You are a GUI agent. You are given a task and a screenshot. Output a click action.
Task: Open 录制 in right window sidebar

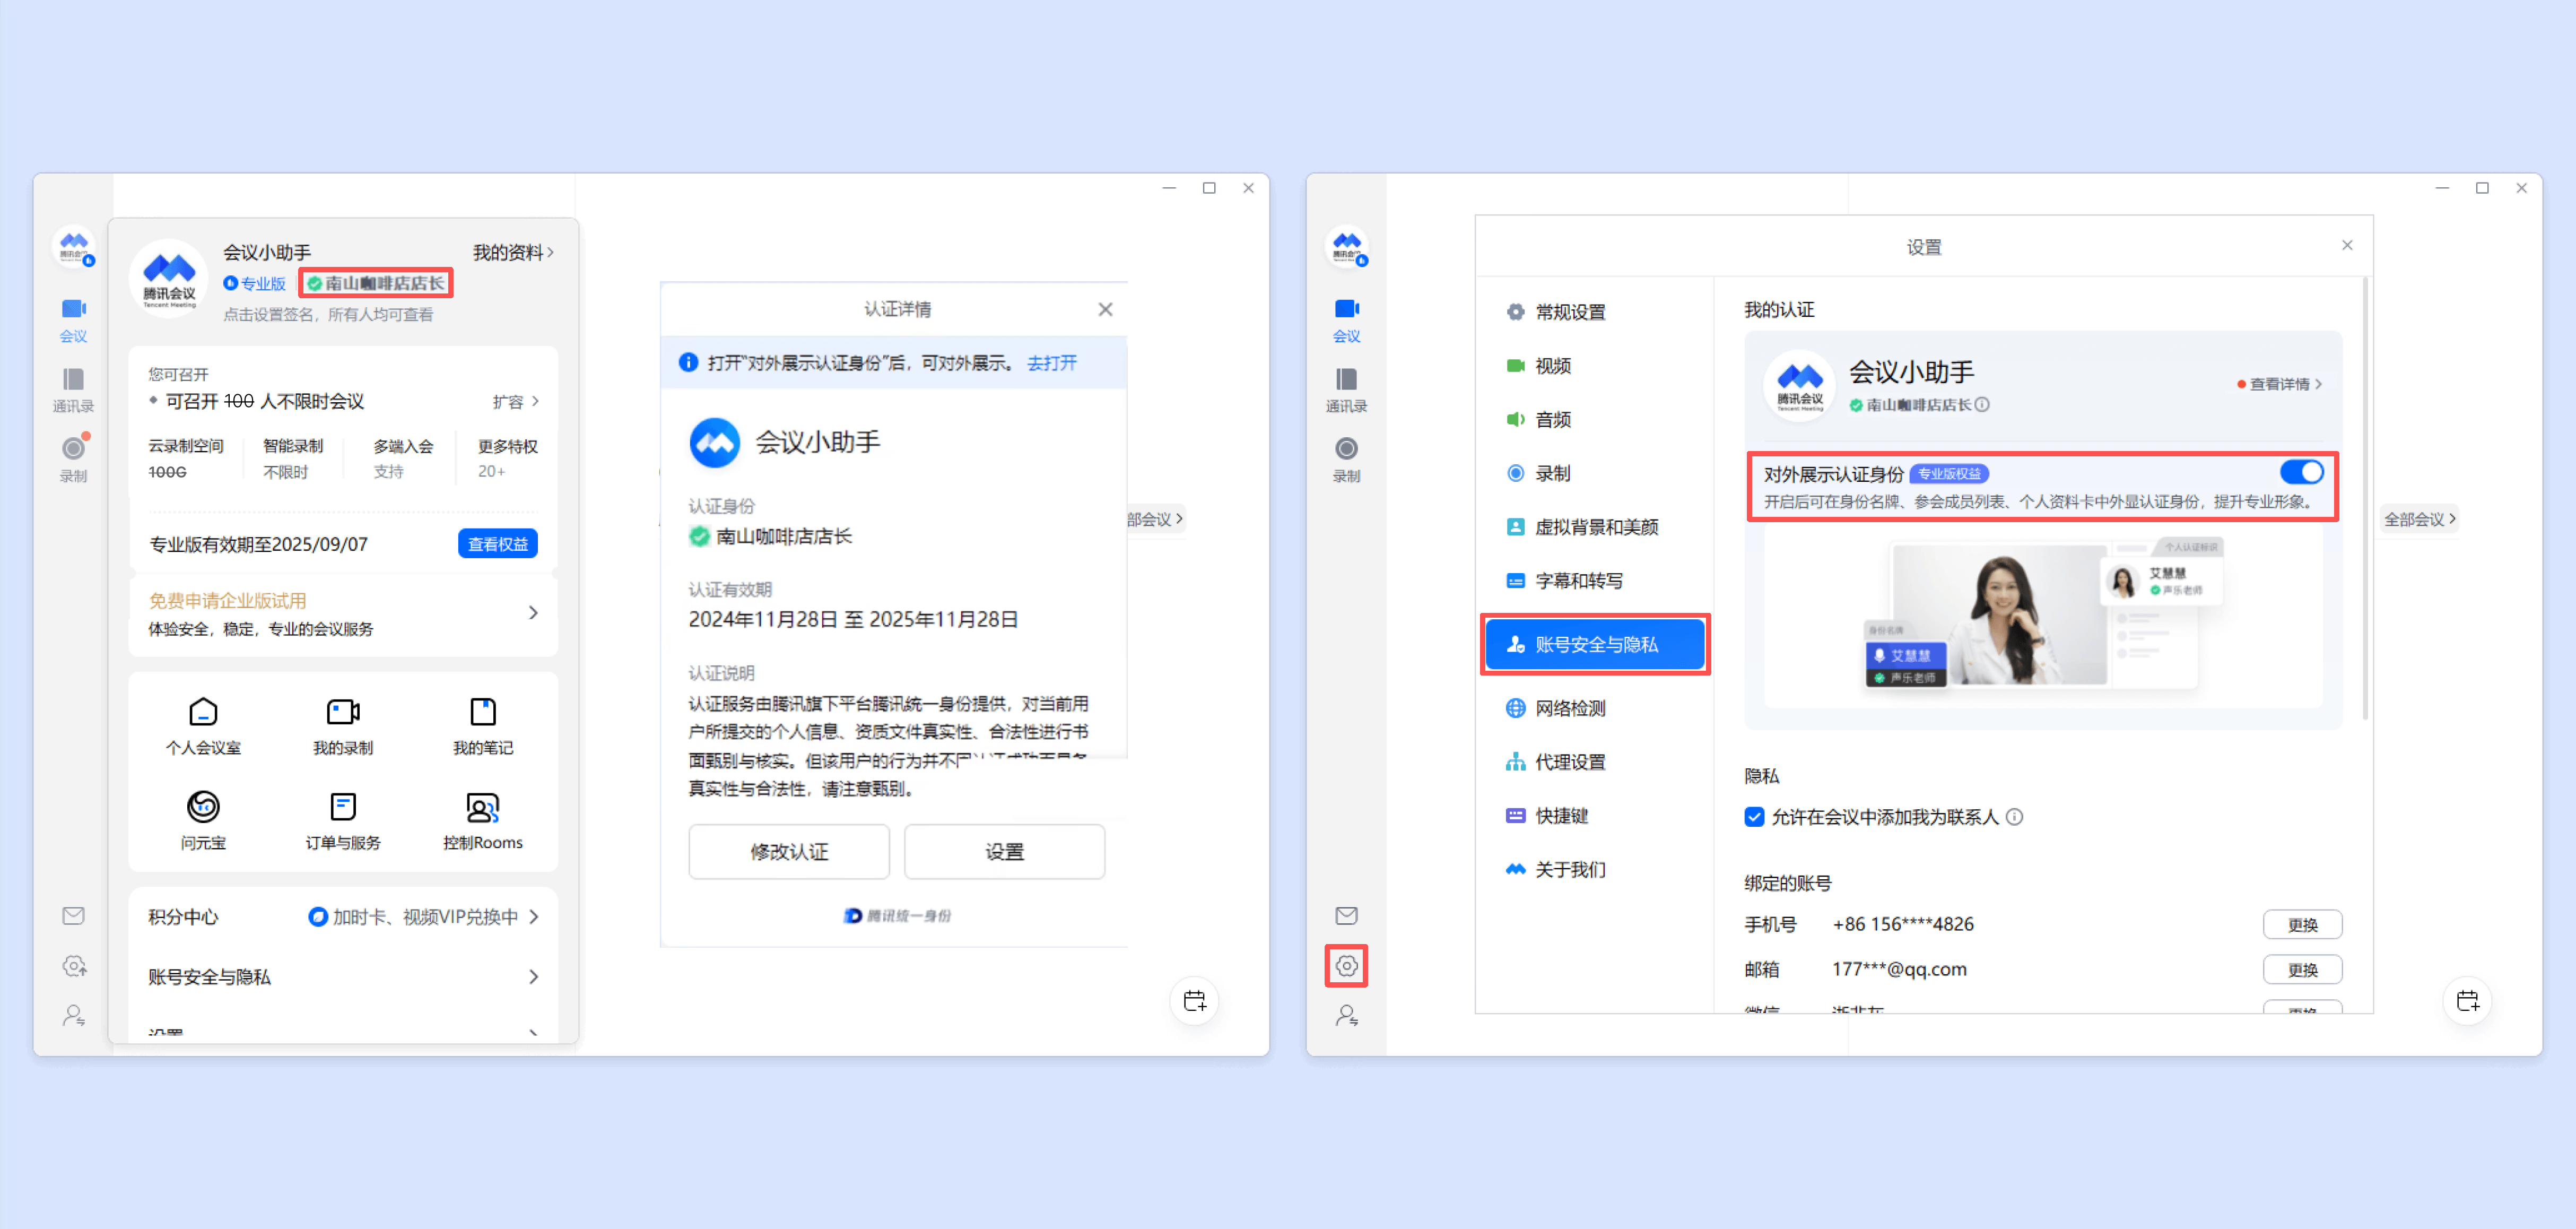click(1346, 459)
